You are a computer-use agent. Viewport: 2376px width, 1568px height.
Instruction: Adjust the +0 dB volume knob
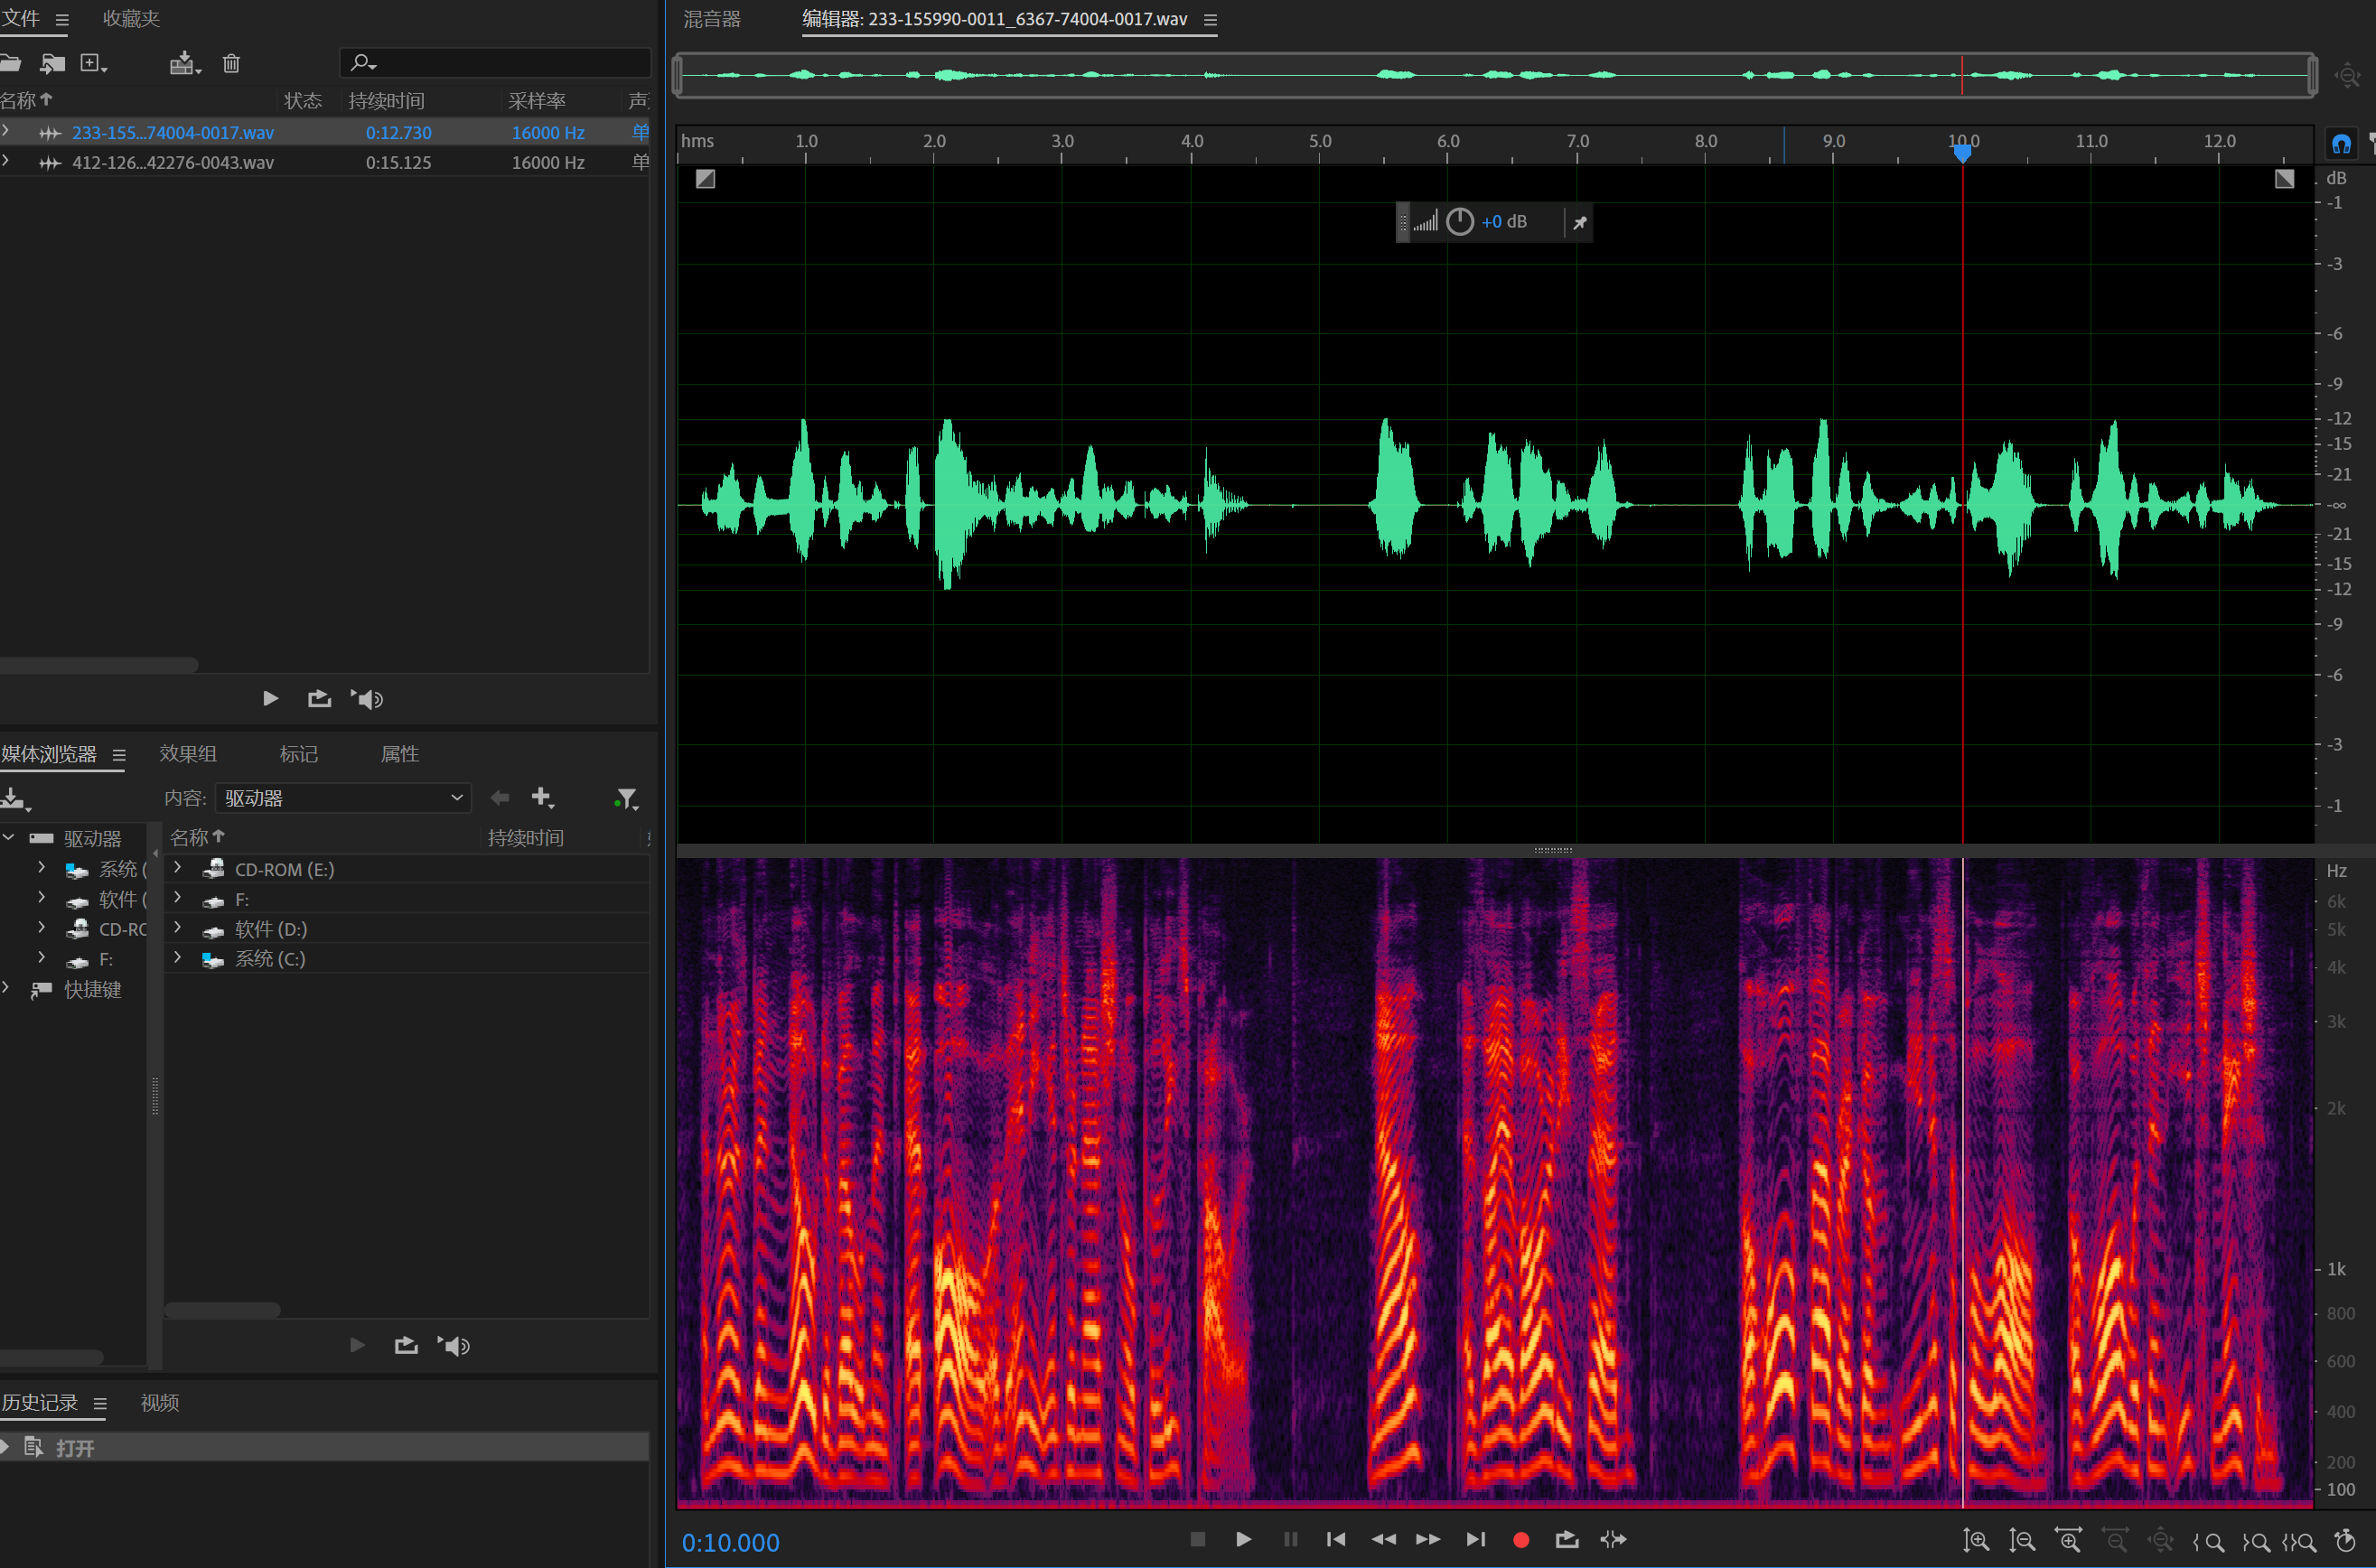[1459, 222]
